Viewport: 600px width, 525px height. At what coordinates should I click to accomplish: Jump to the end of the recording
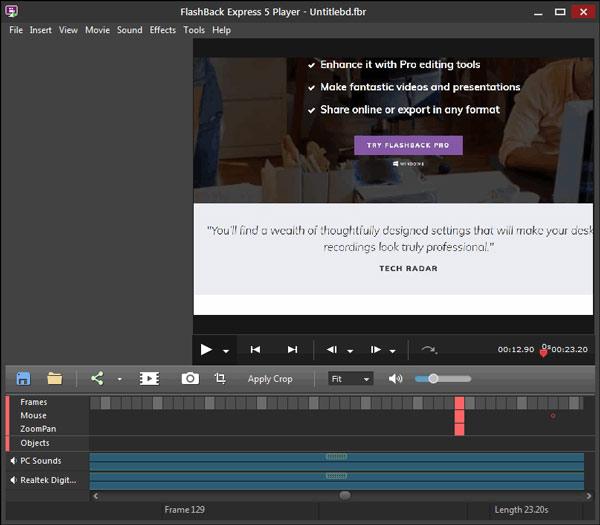pyautogui.click(x=292, y=350)
